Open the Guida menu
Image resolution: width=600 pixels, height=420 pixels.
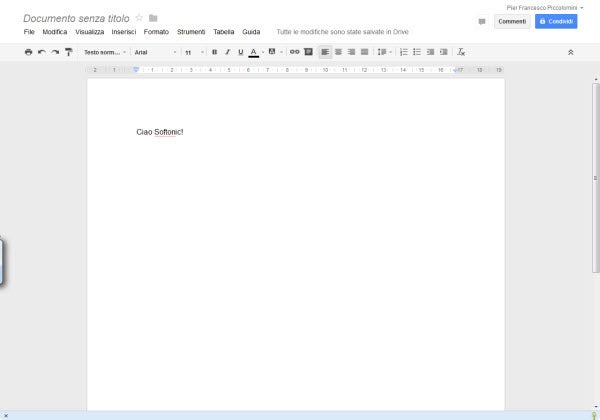[251, 32]
